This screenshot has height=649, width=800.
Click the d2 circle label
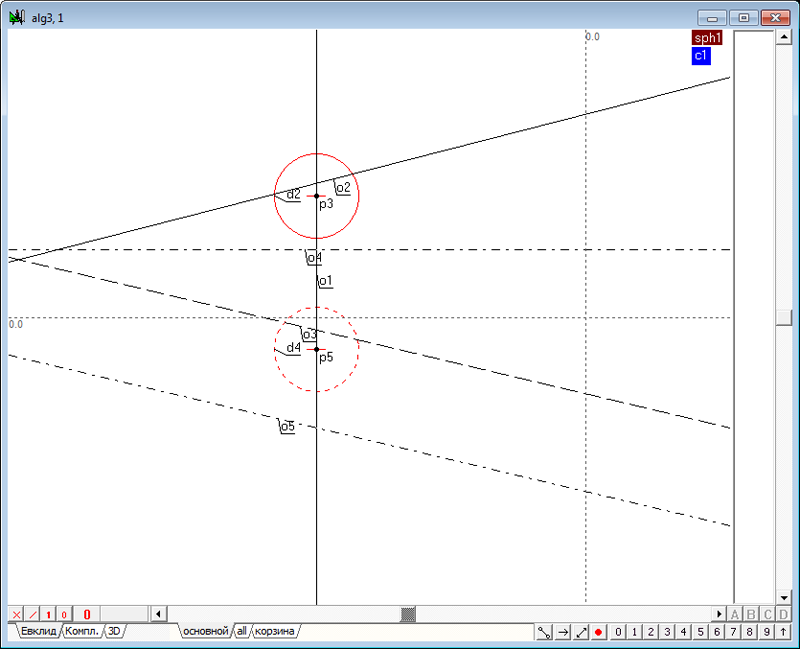point(293,194)
